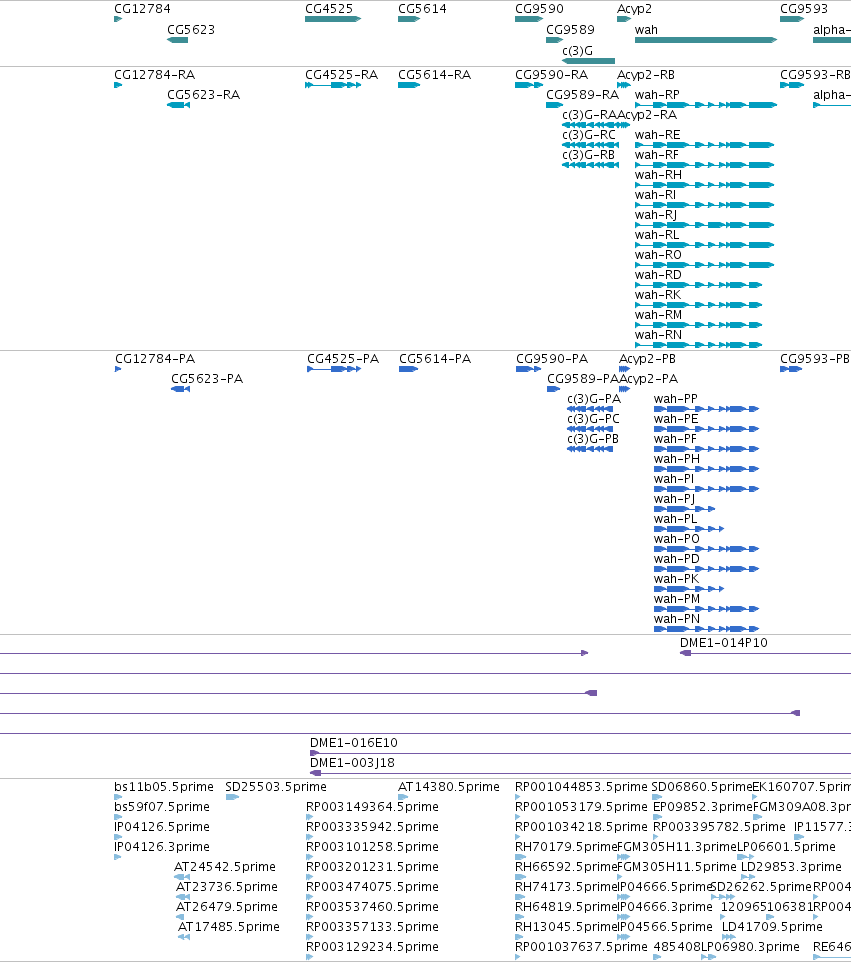Select the c(3)G gene bar
This screenshot has height=962, width=851.
click(588, 61)
